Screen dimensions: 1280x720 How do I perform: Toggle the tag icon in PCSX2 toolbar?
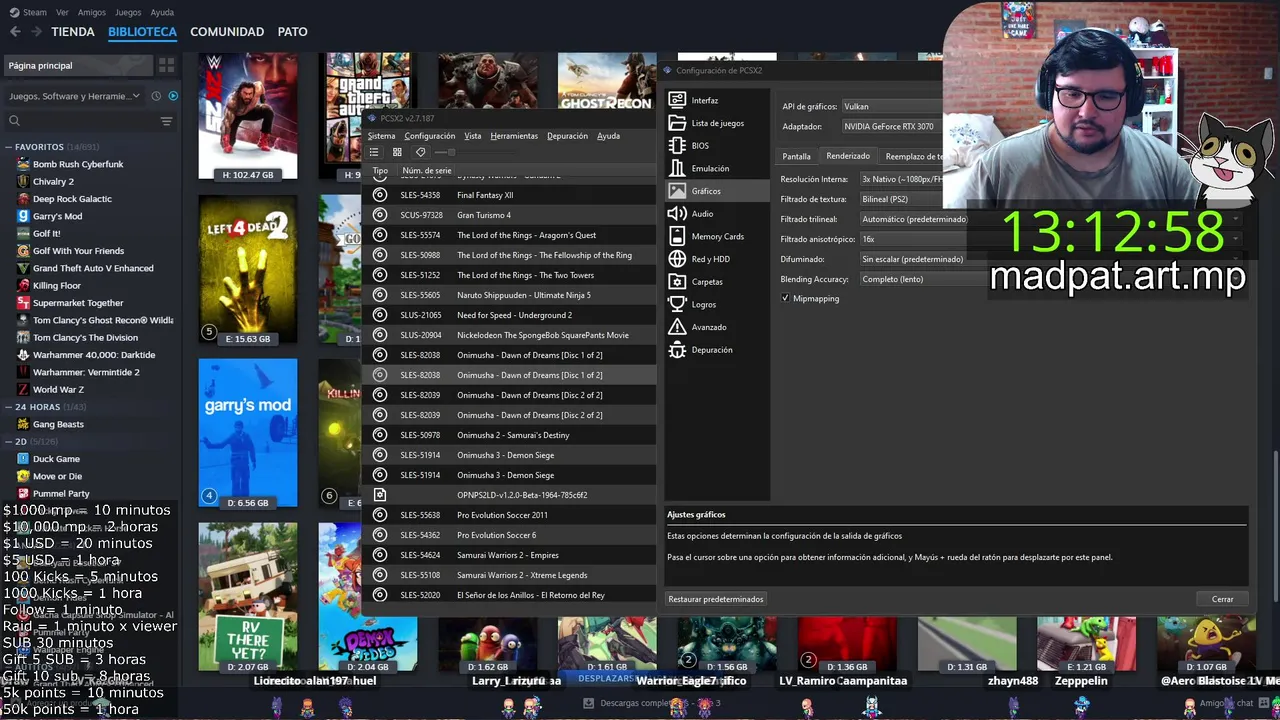click(420, 152)
